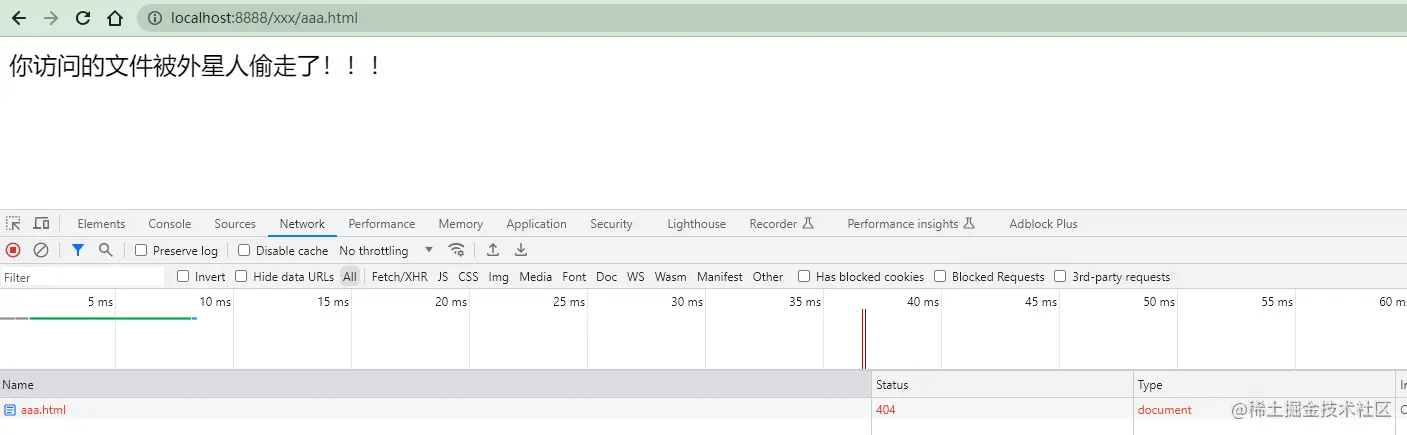
Task: Stop recording network log
Action: click(x=13, y=250)
